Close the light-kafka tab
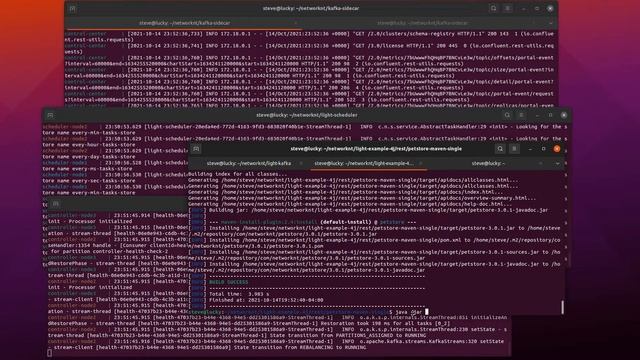640x360 pixels. pyautogui.click(x=301, y=164)
